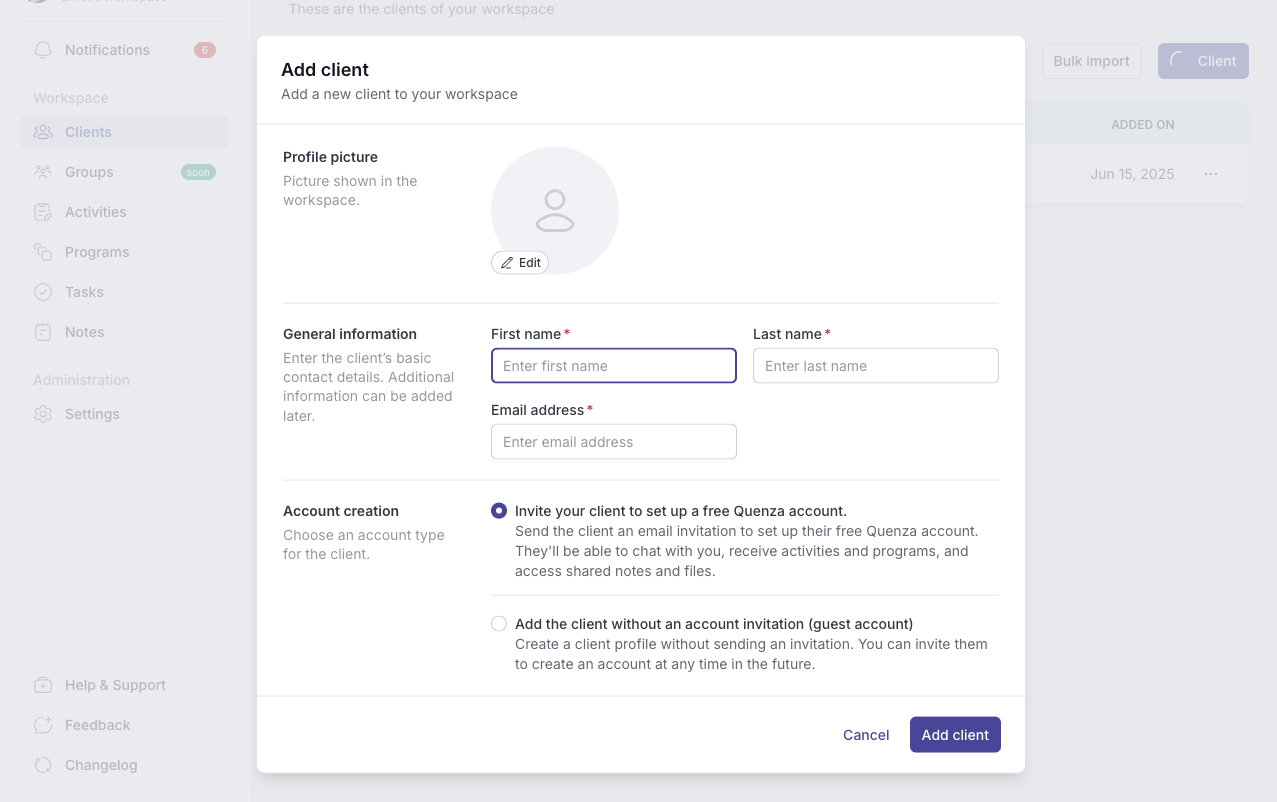The height and width of the screenshot is (802, 1277).
Task: Click the Groups sidebar icon
Action: pyautogui.click(x=43, y=172)
